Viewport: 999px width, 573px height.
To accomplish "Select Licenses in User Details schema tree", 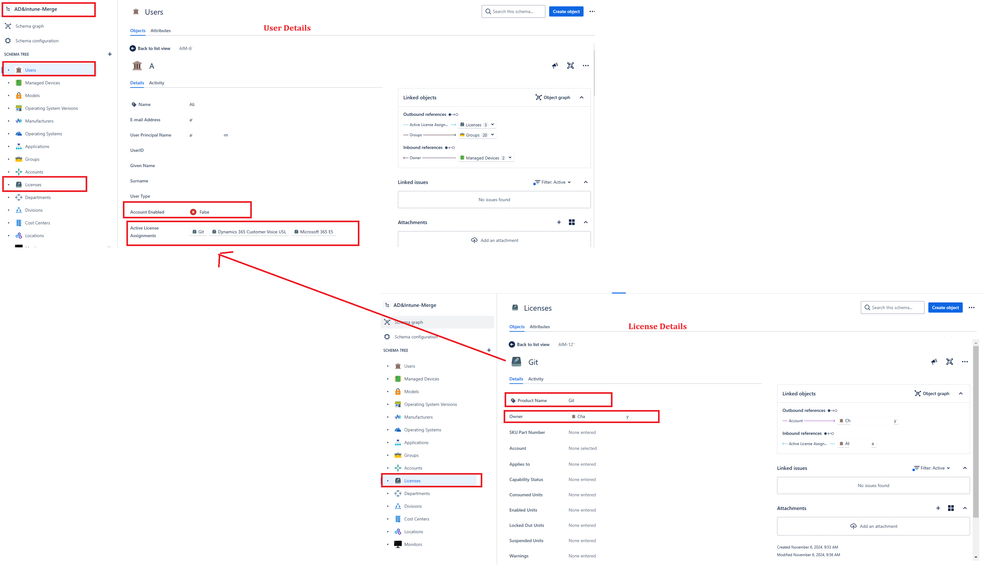I will click(33, 185).
